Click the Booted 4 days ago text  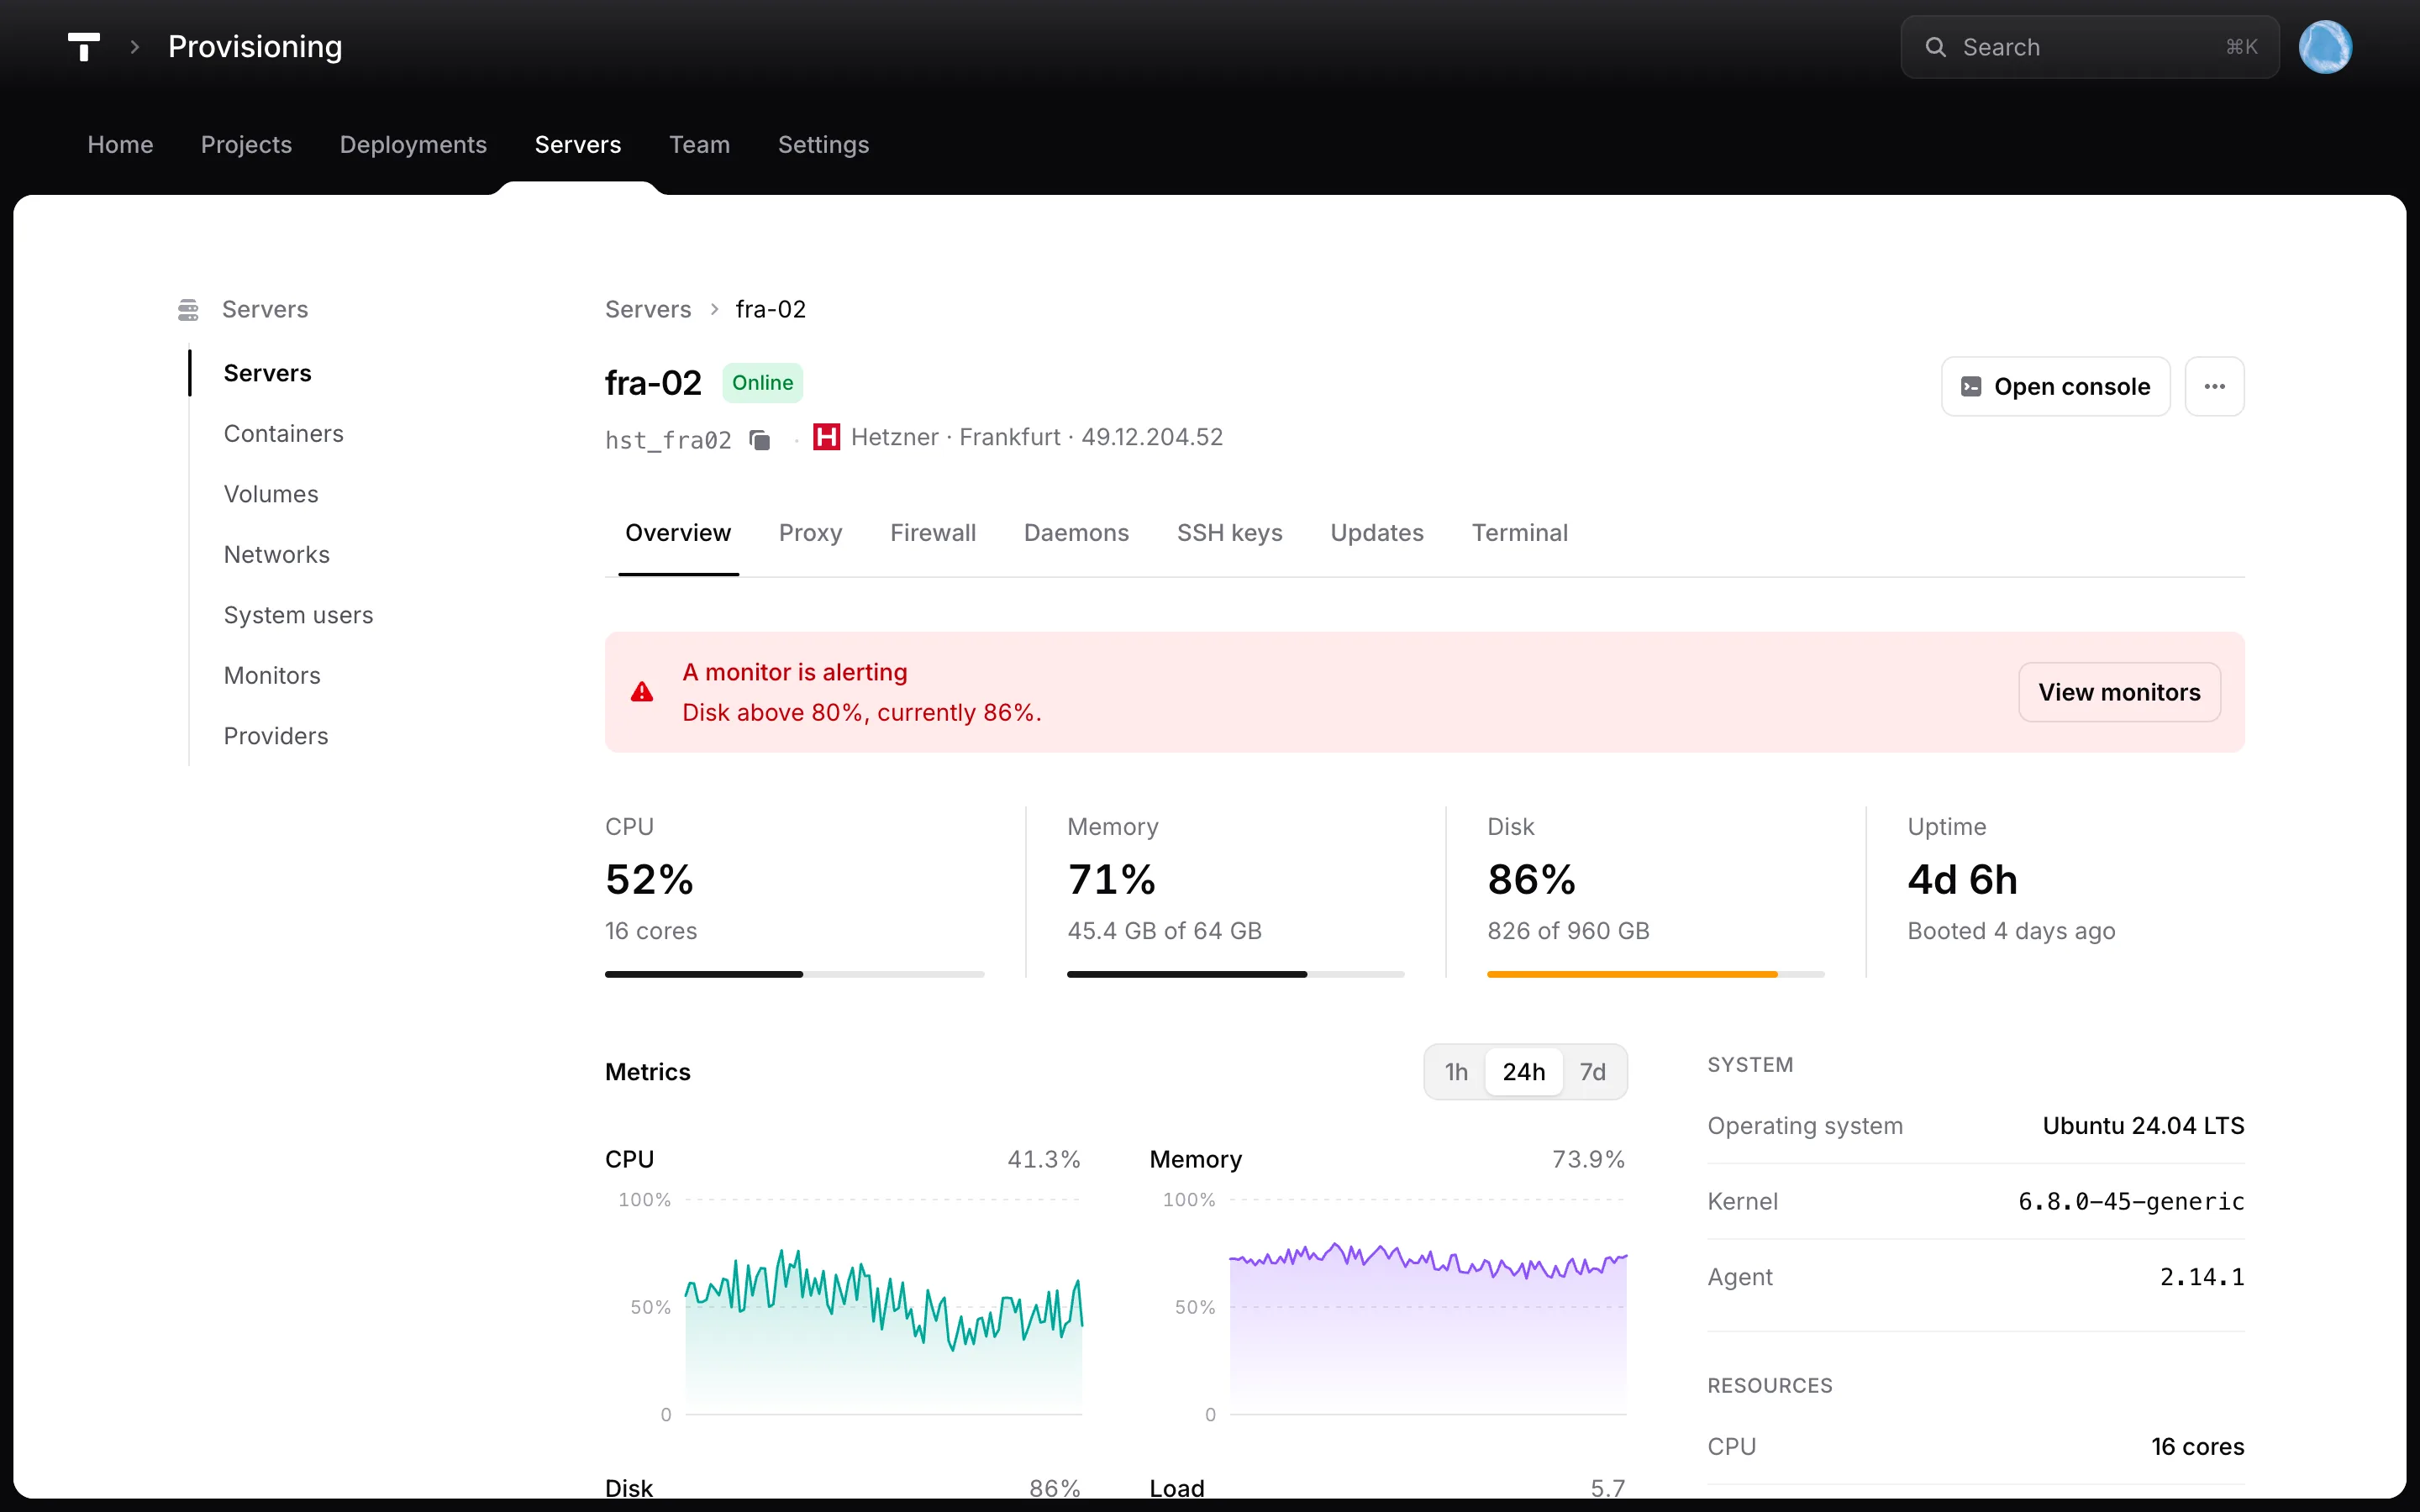pos(2011,931)
